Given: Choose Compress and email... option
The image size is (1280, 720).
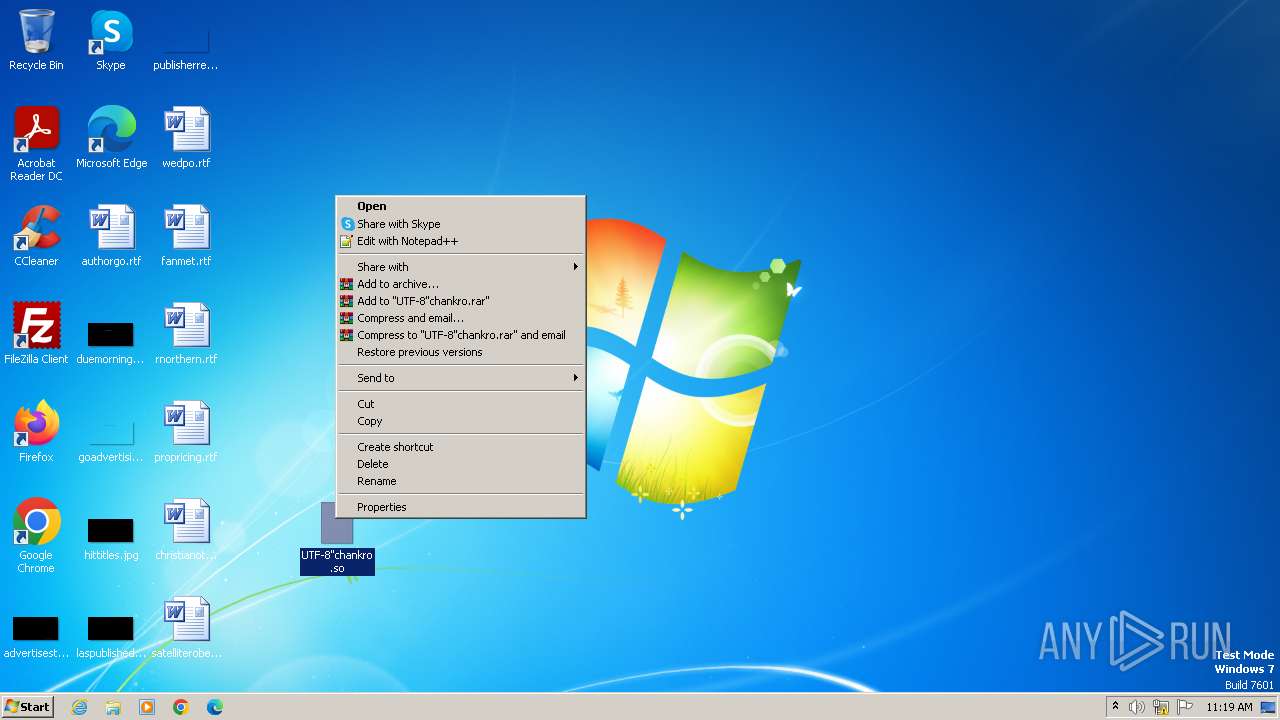Looking at the screenshot, I should click(460, 318).
